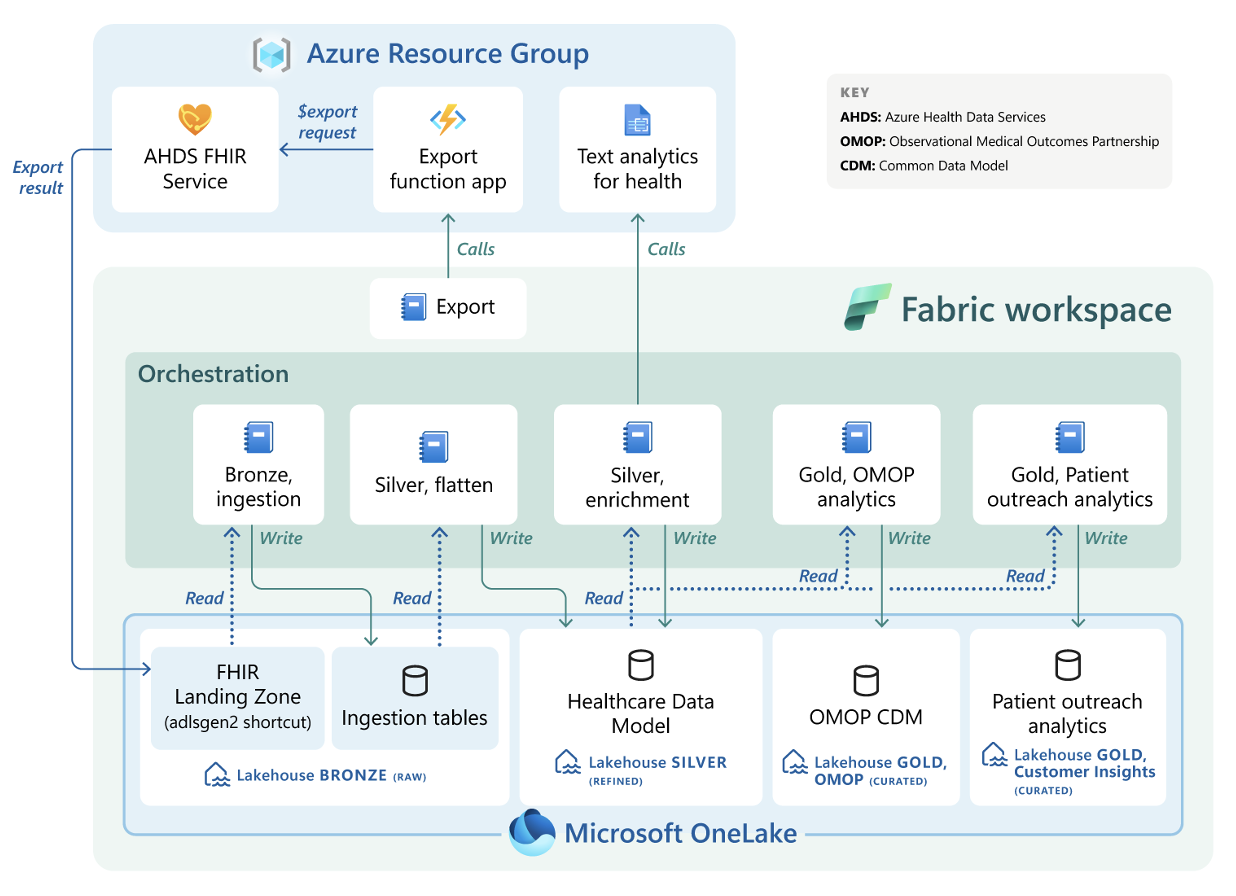The image size is (1236, 896).
Task: Click the 'Read' label above Ingestion tables
Action: point(412,598)
